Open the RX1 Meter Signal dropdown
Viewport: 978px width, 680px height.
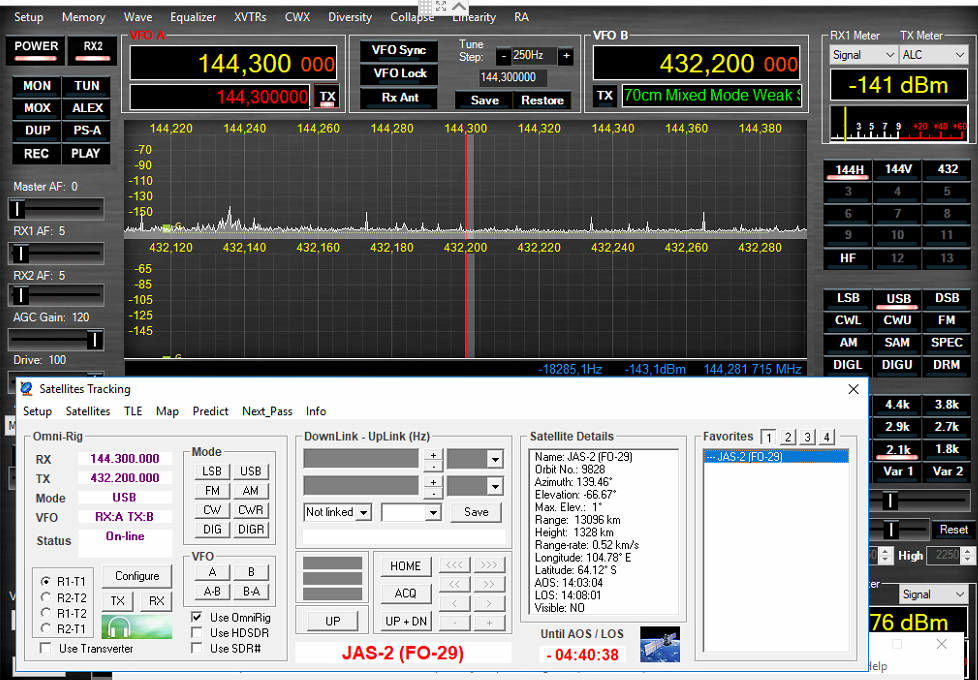863,55
